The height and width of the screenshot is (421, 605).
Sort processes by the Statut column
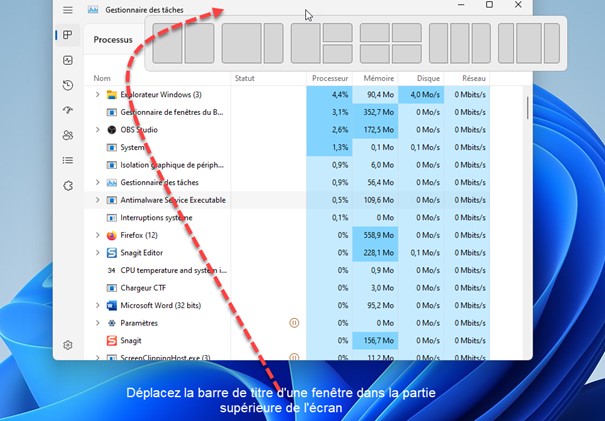point(245,78)
